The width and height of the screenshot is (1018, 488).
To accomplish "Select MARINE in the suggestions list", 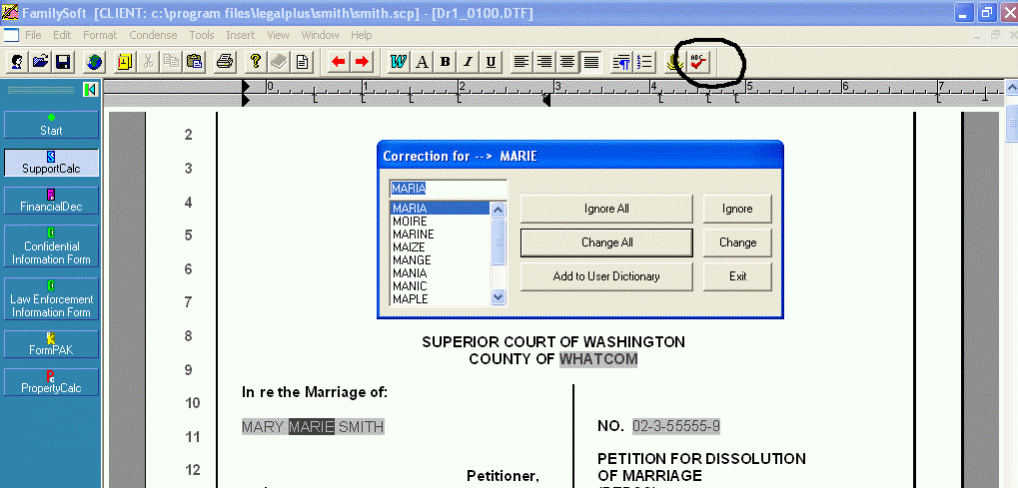I will point(413,234).
